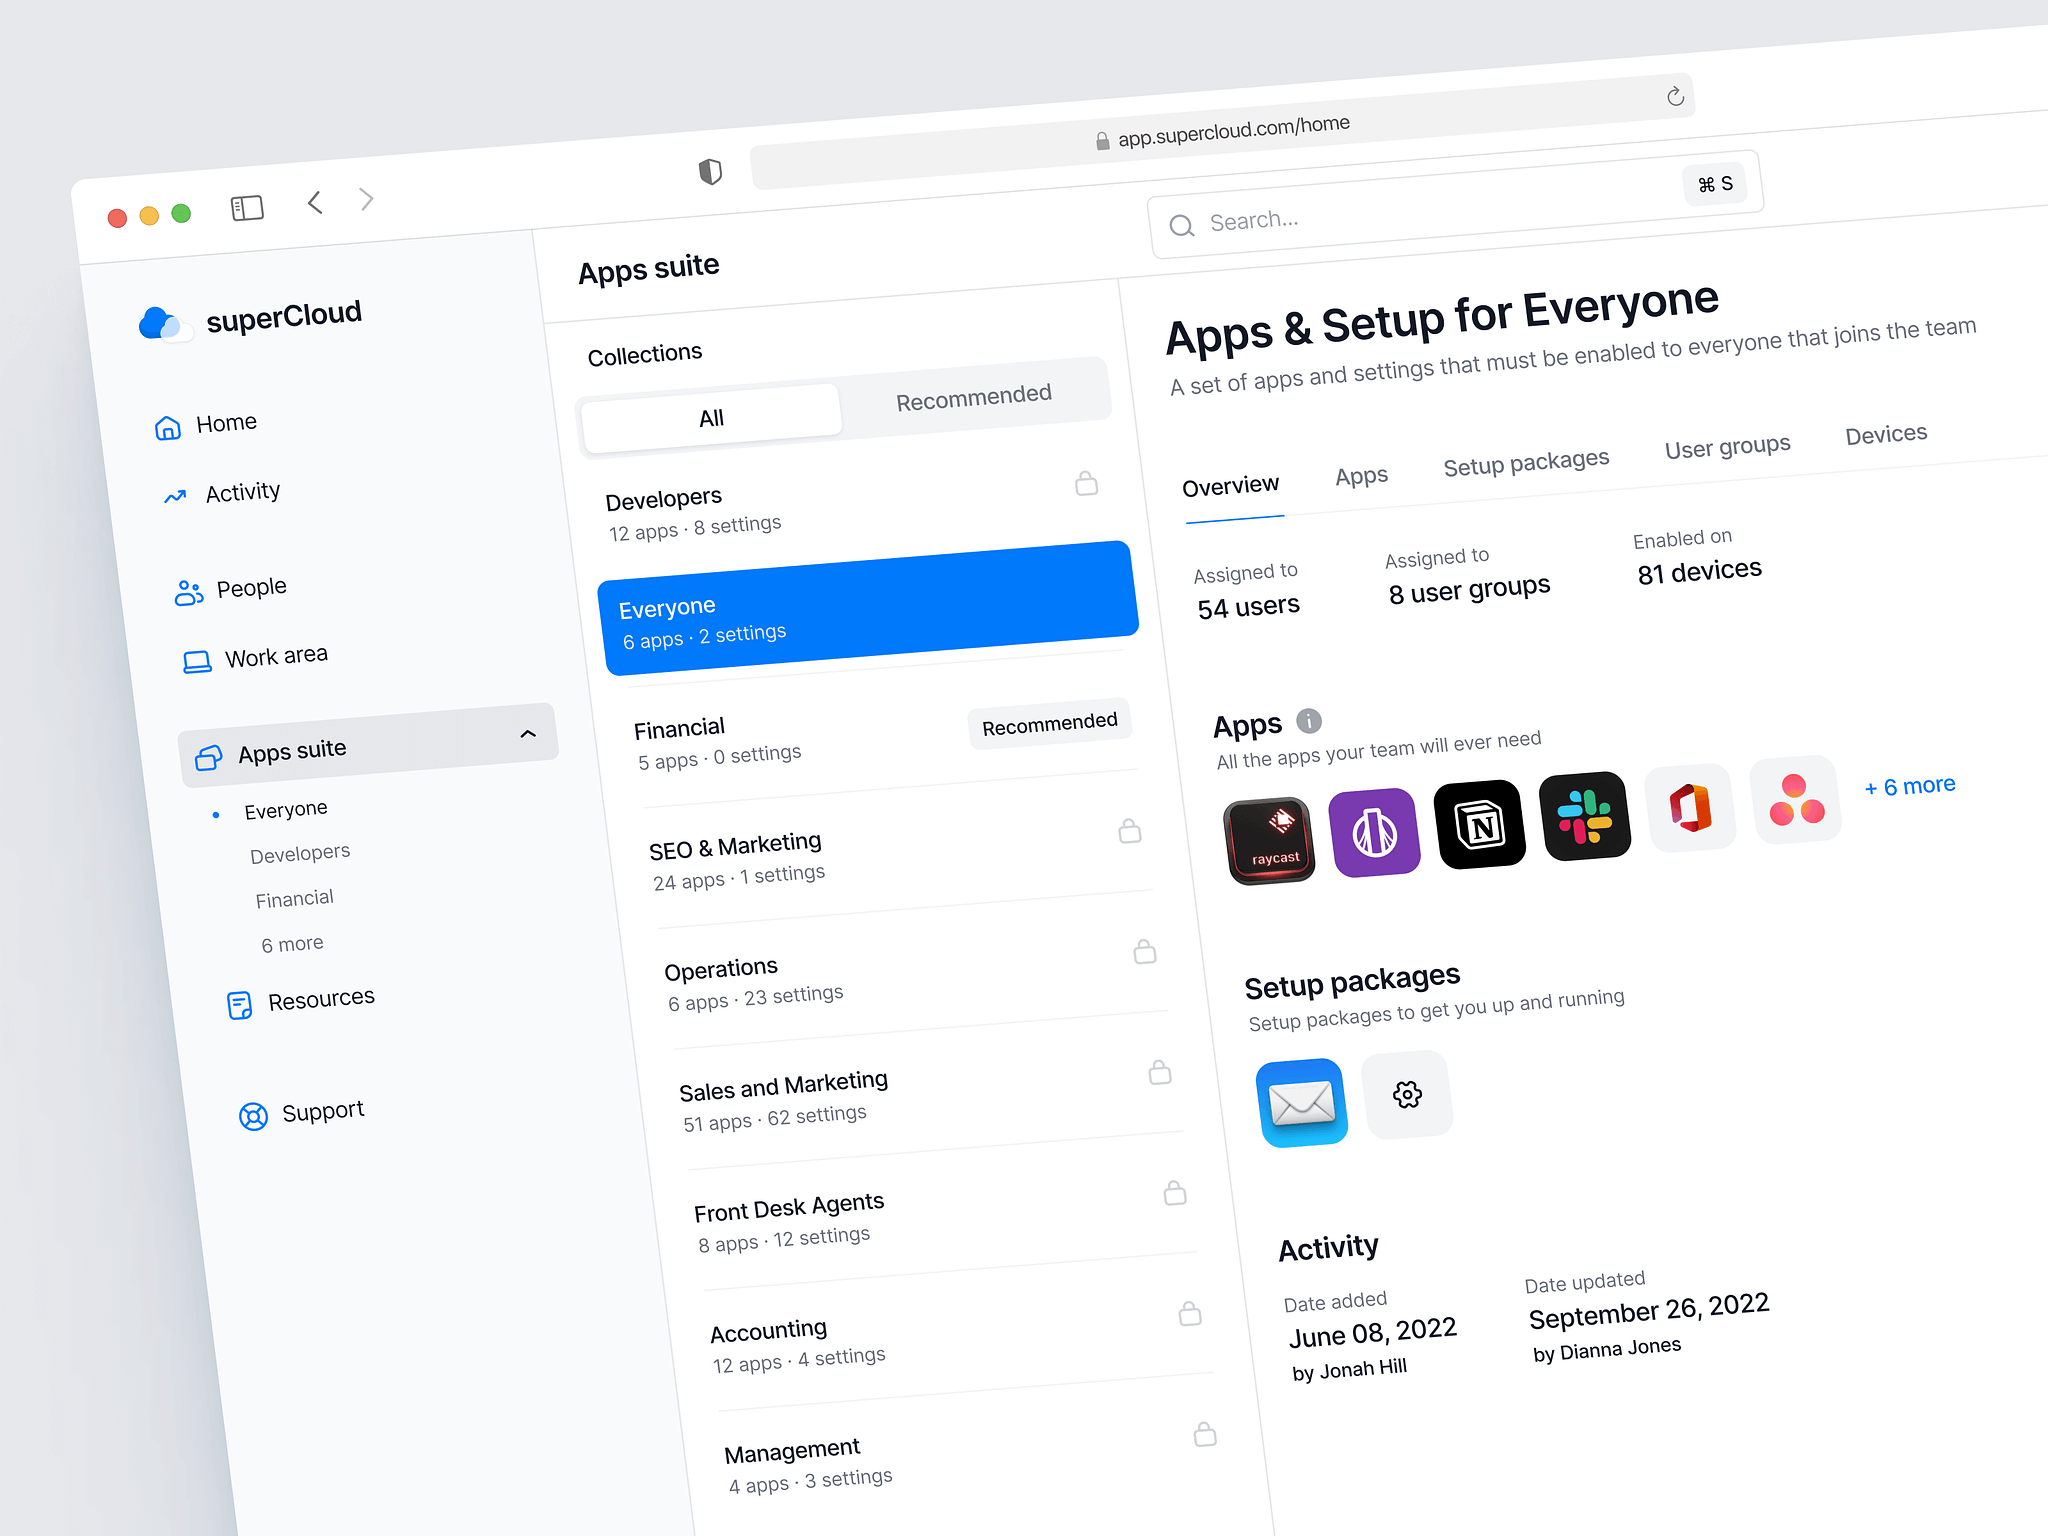Viewport: 2048px width, 1536px height.
Task: Click lock icon on Developers collection
Action: click(1087, 484)
